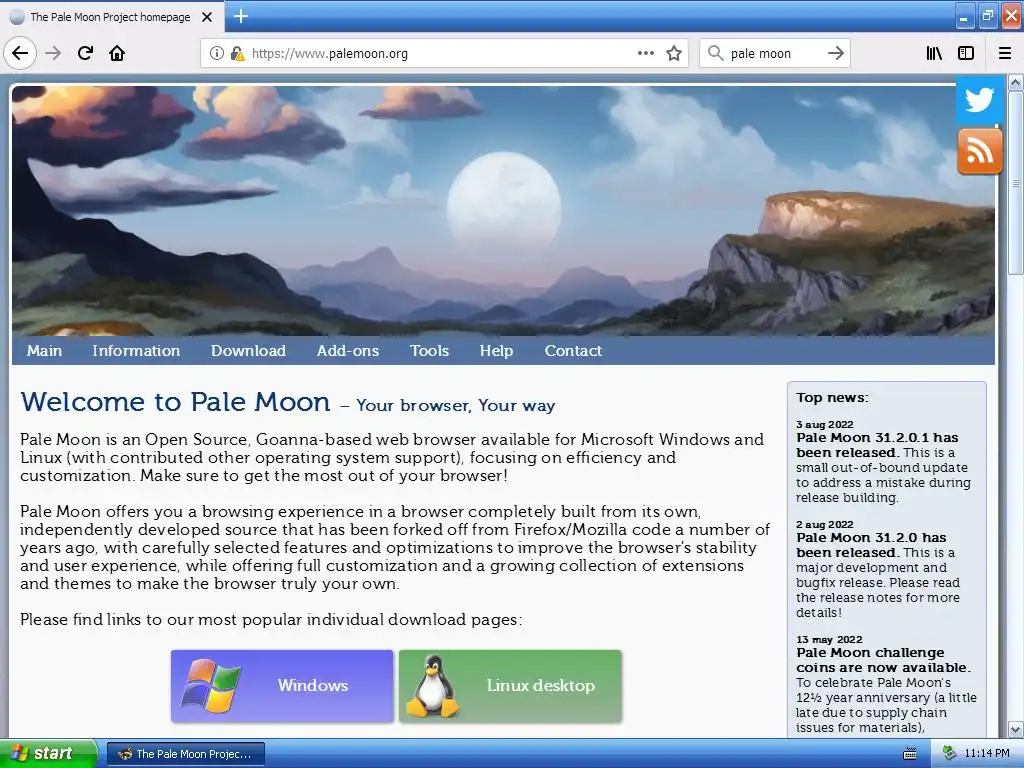Click 'Your browser, Your way' tagline
1024x768 pixels.
pyautogui.click(x=455, y=406)
